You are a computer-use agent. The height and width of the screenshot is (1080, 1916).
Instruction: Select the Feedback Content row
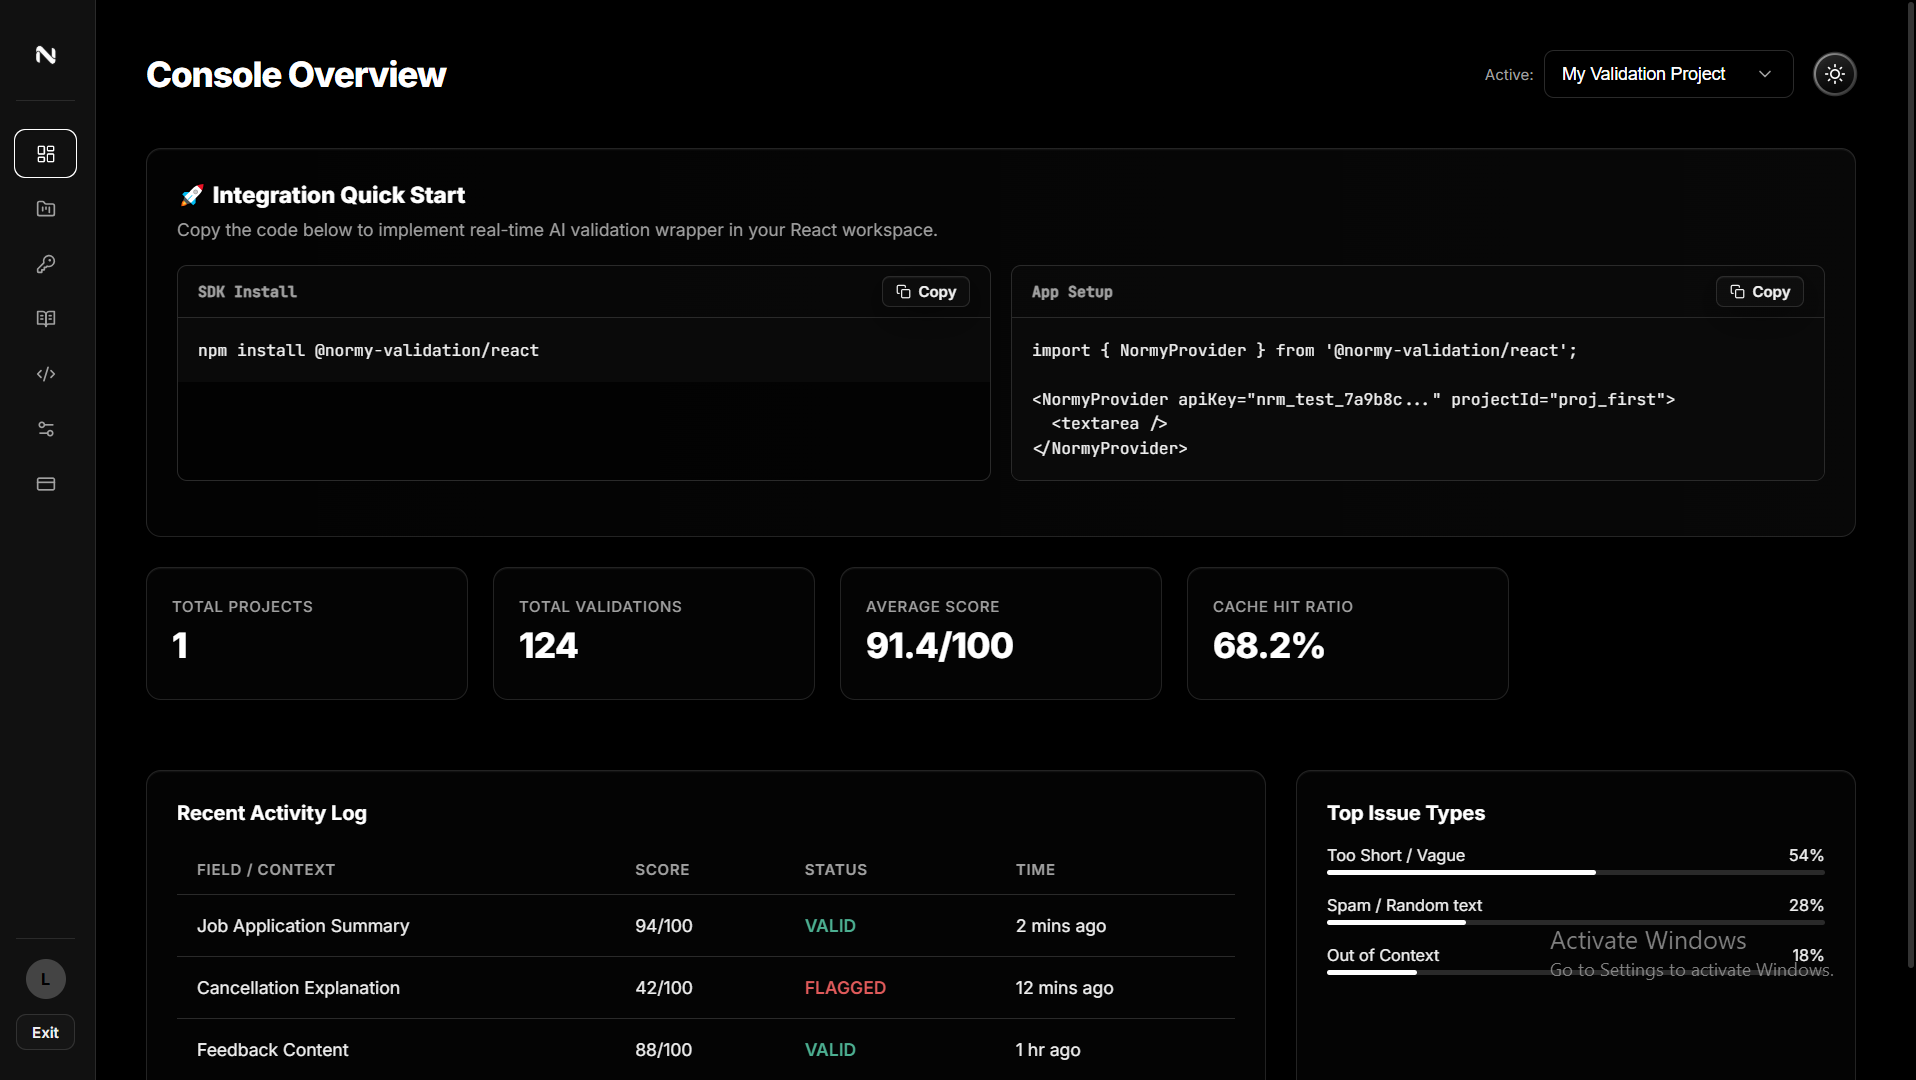(706, 1050)
